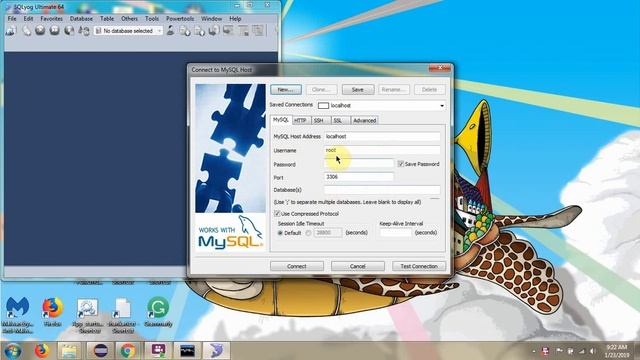Click the MySQL Host Address field
The height and width of the screenshot is (360, 640).
pyautogui.click(x=382, y=136)
